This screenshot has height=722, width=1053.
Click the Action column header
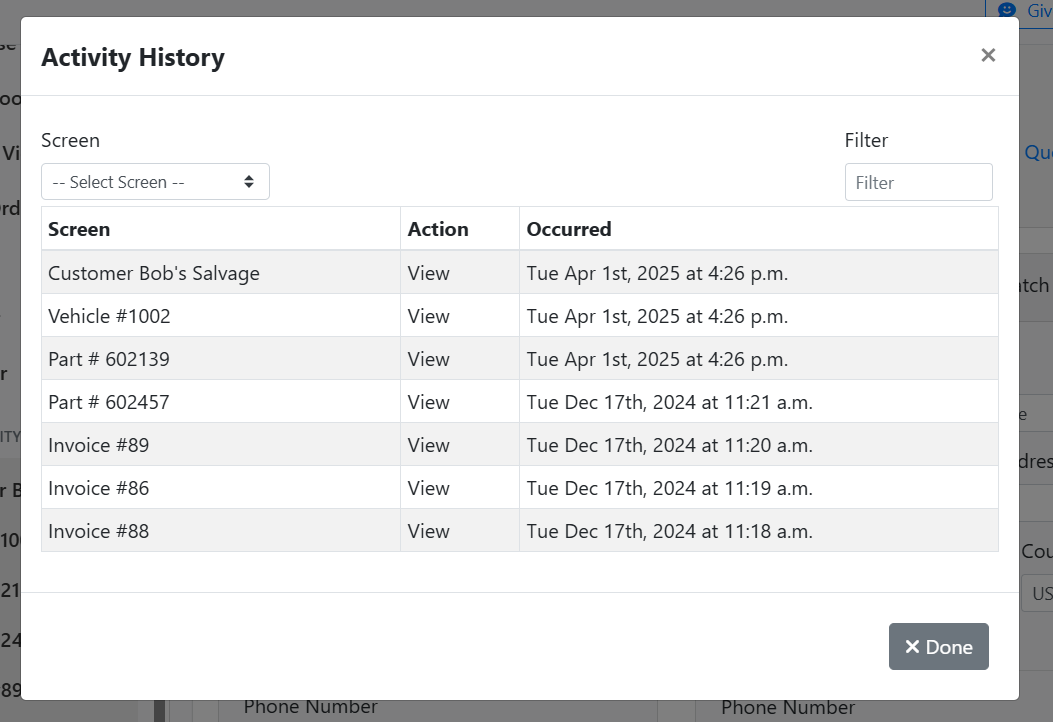[x=438, y=229]
